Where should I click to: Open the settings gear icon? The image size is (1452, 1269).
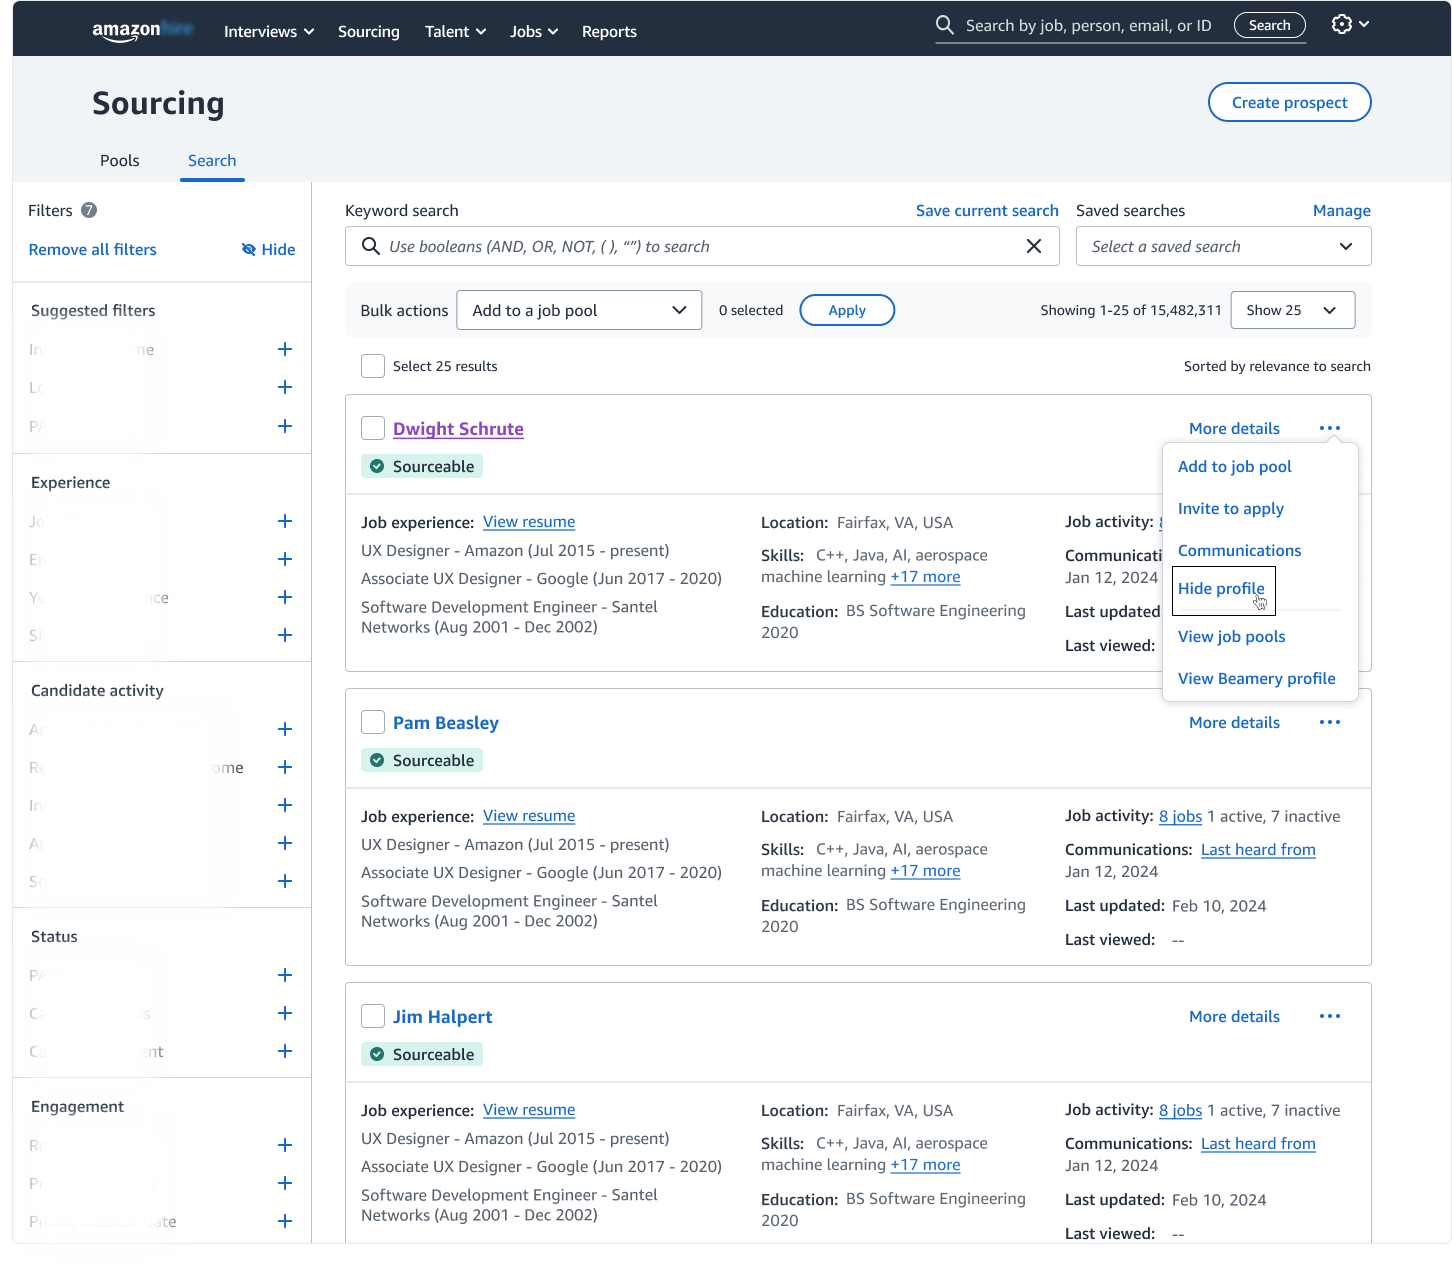[1342, 24]
